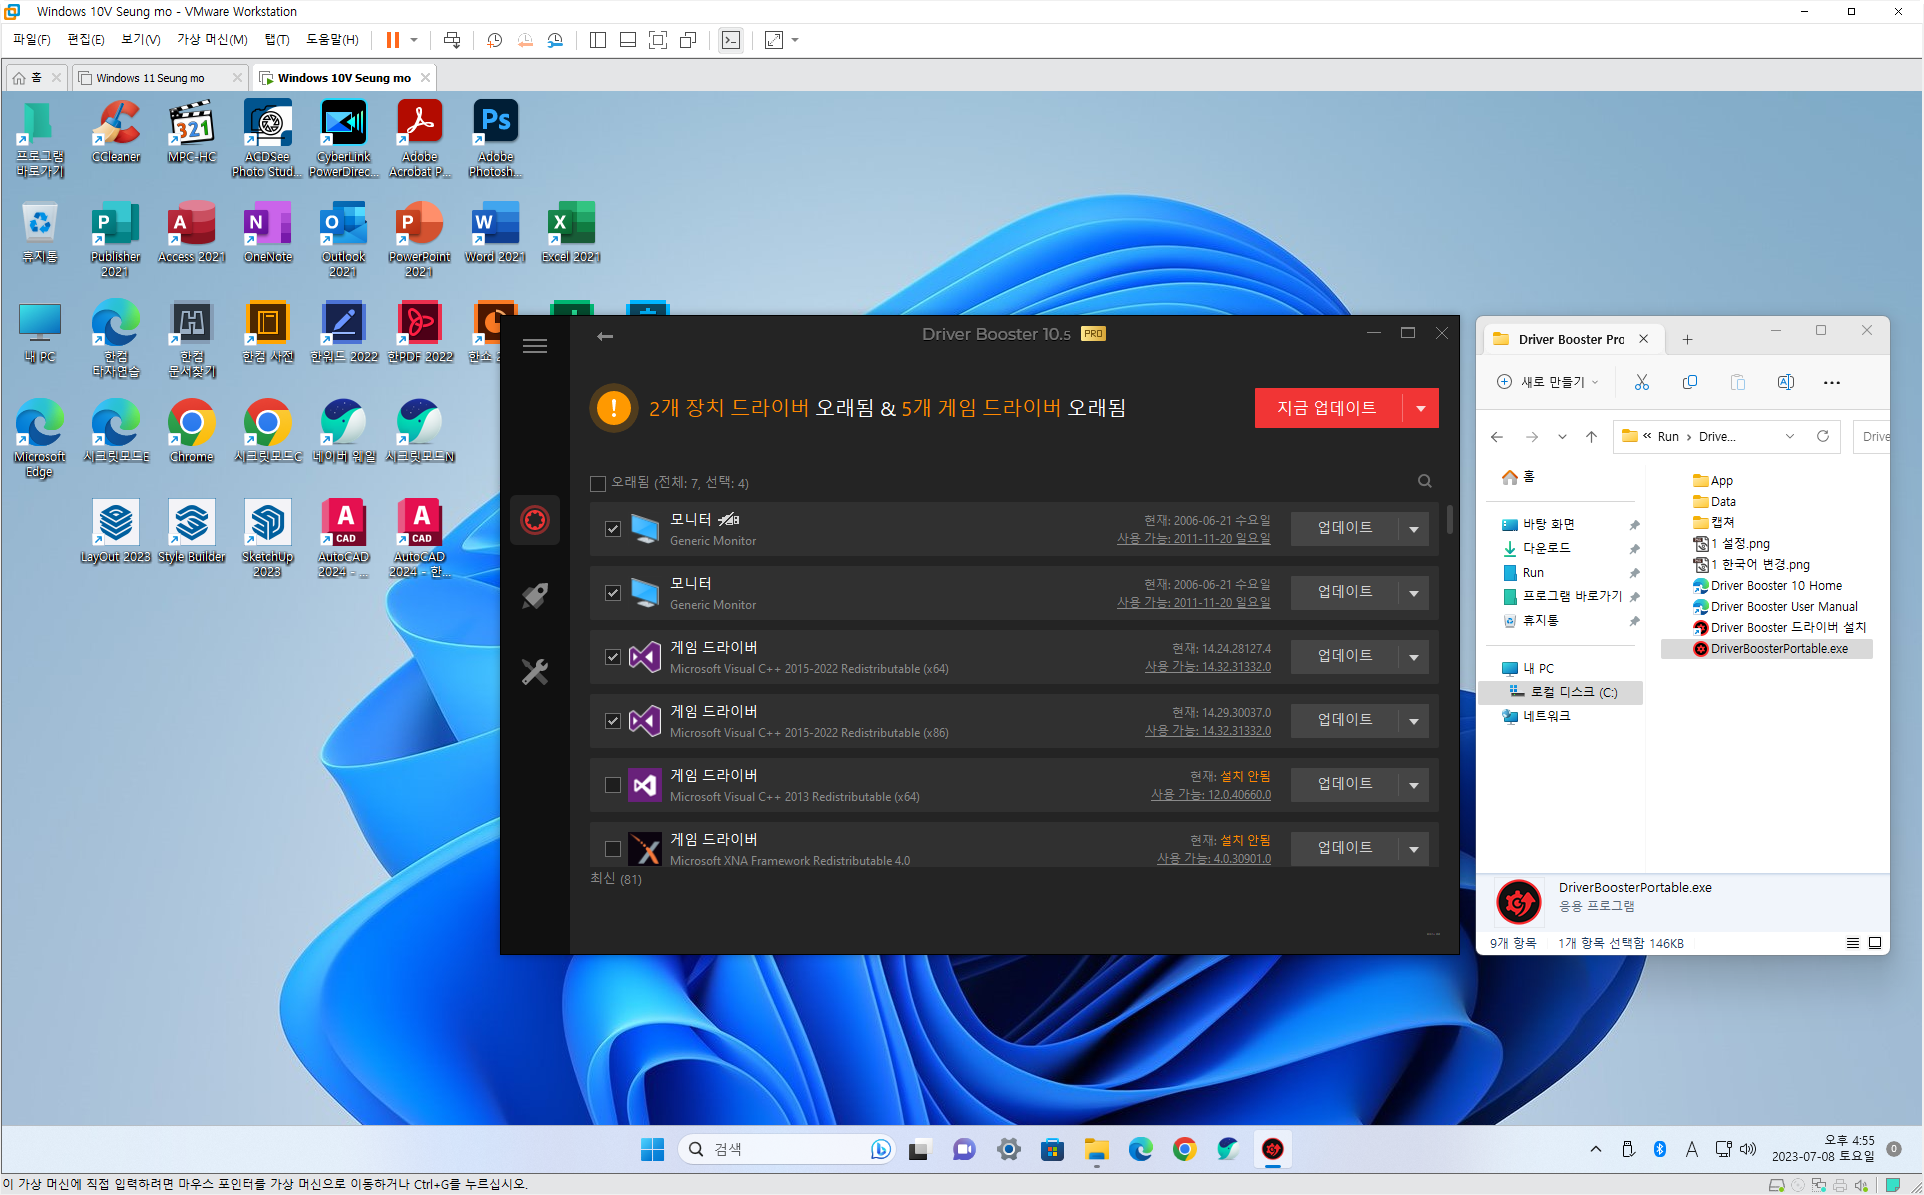Image resolution: width=1924 pixels, height=1195 pixels.
Task: Open Driver Booster hamburger menu
Action: click(x=535, y=346)
